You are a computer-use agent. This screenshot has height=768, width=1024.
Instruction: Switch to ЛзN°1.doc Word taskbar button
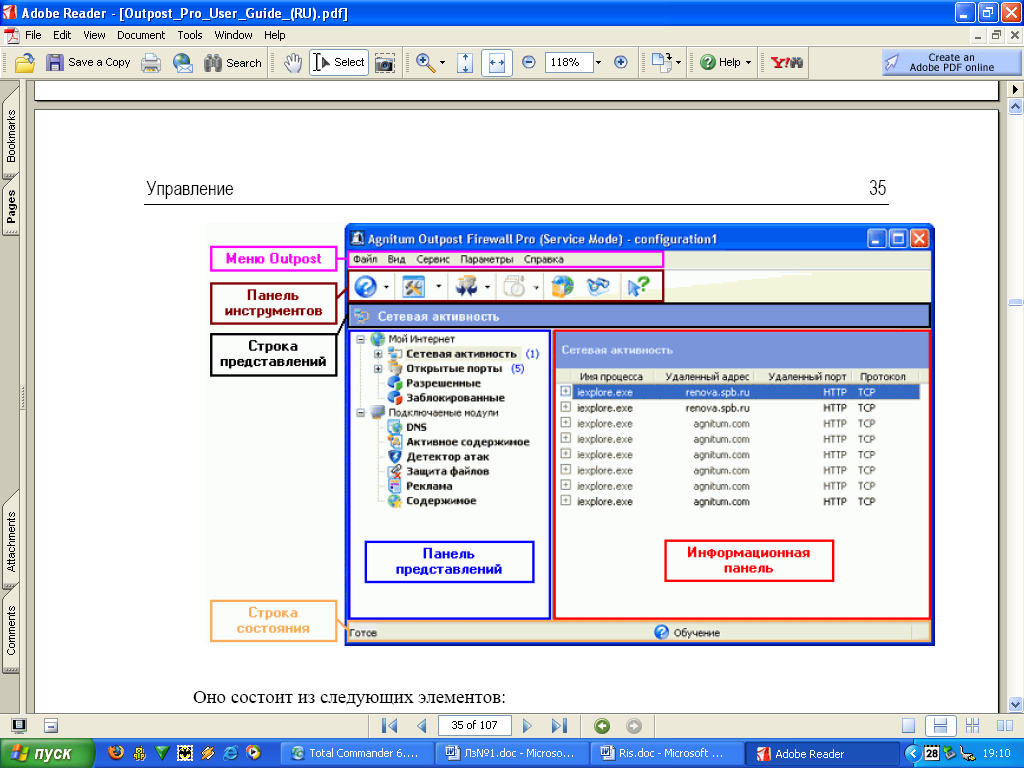point(512,753)
